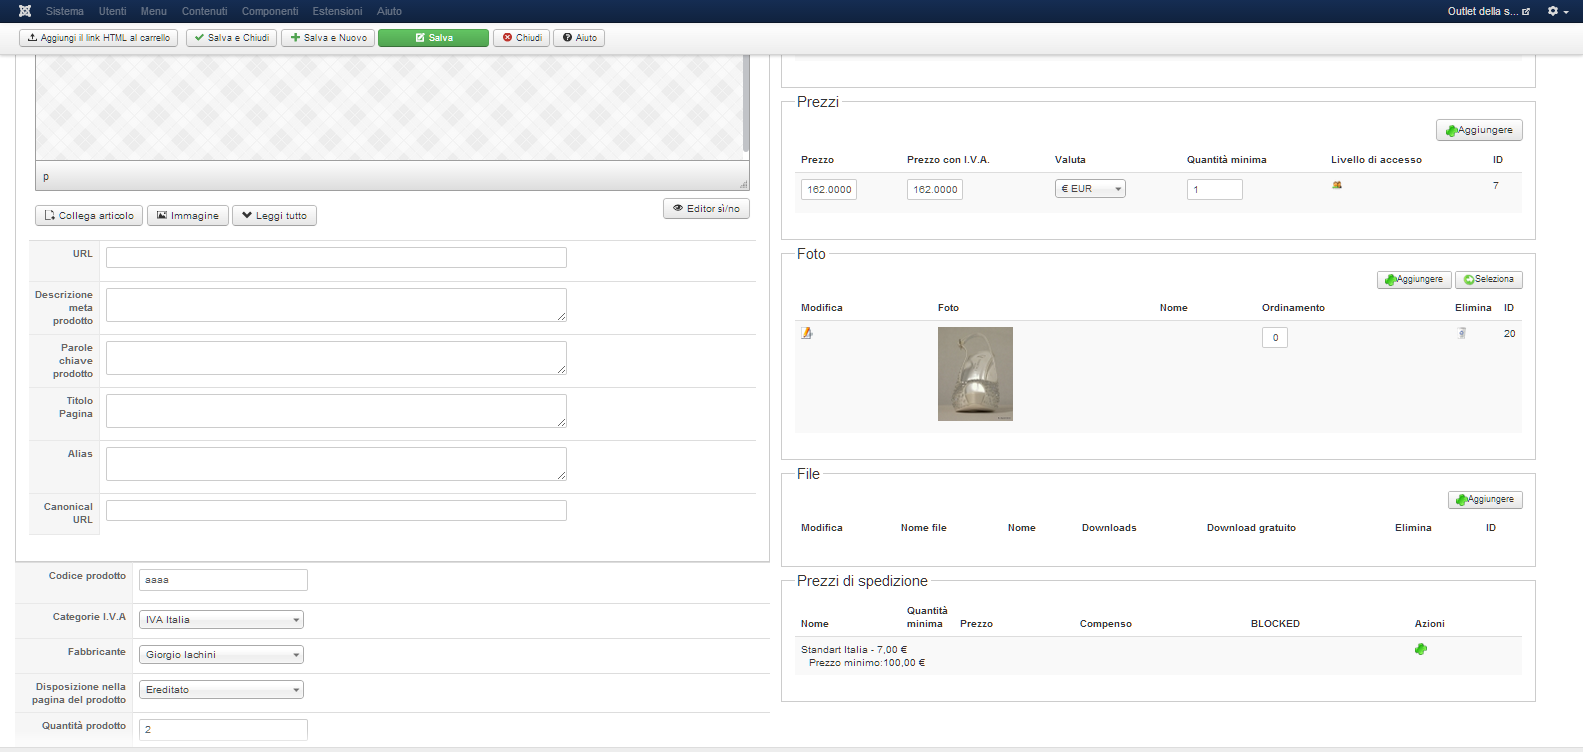This screenshot has width=1583, height=752.
Task: Click the Aiuto toolbar button
Action: (579, 38)
